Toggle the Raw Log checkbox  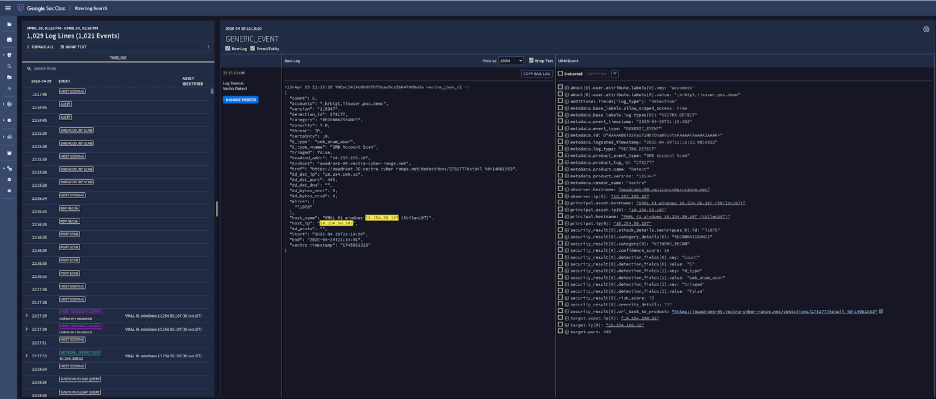click(227, 48)
